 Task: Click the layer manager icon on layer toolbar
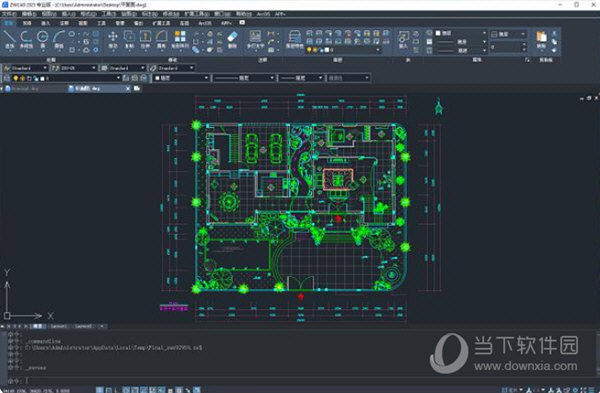tap(7, 78)
